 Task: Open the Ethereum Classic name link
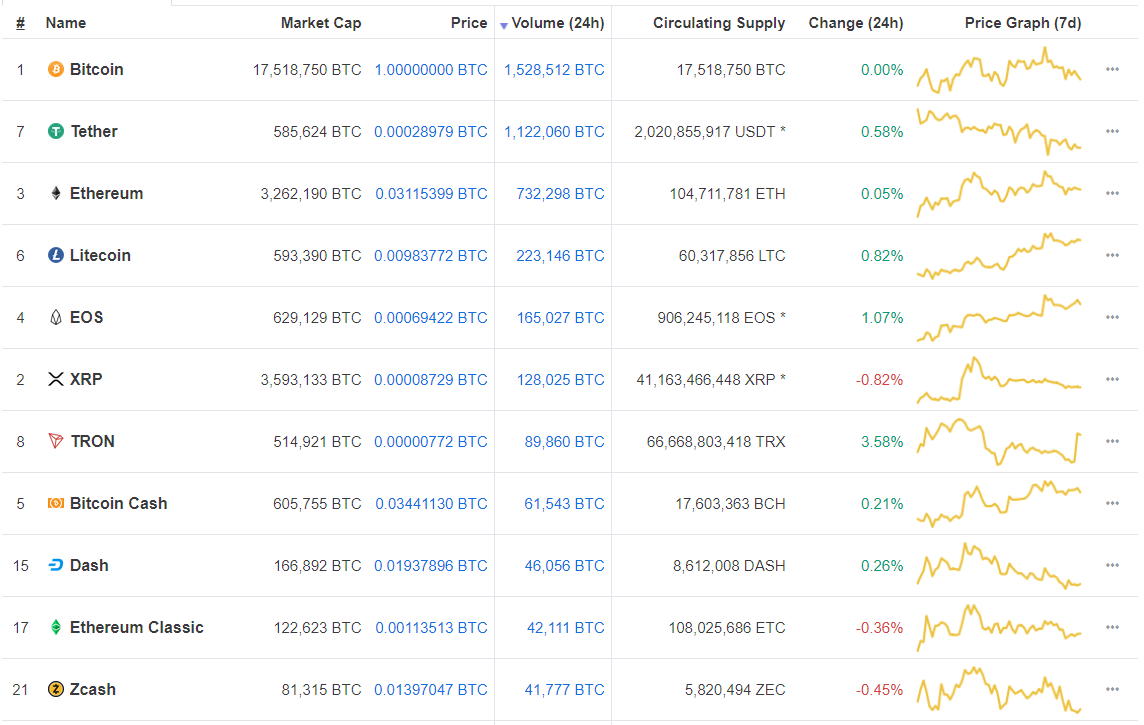(x=136, y=628)
